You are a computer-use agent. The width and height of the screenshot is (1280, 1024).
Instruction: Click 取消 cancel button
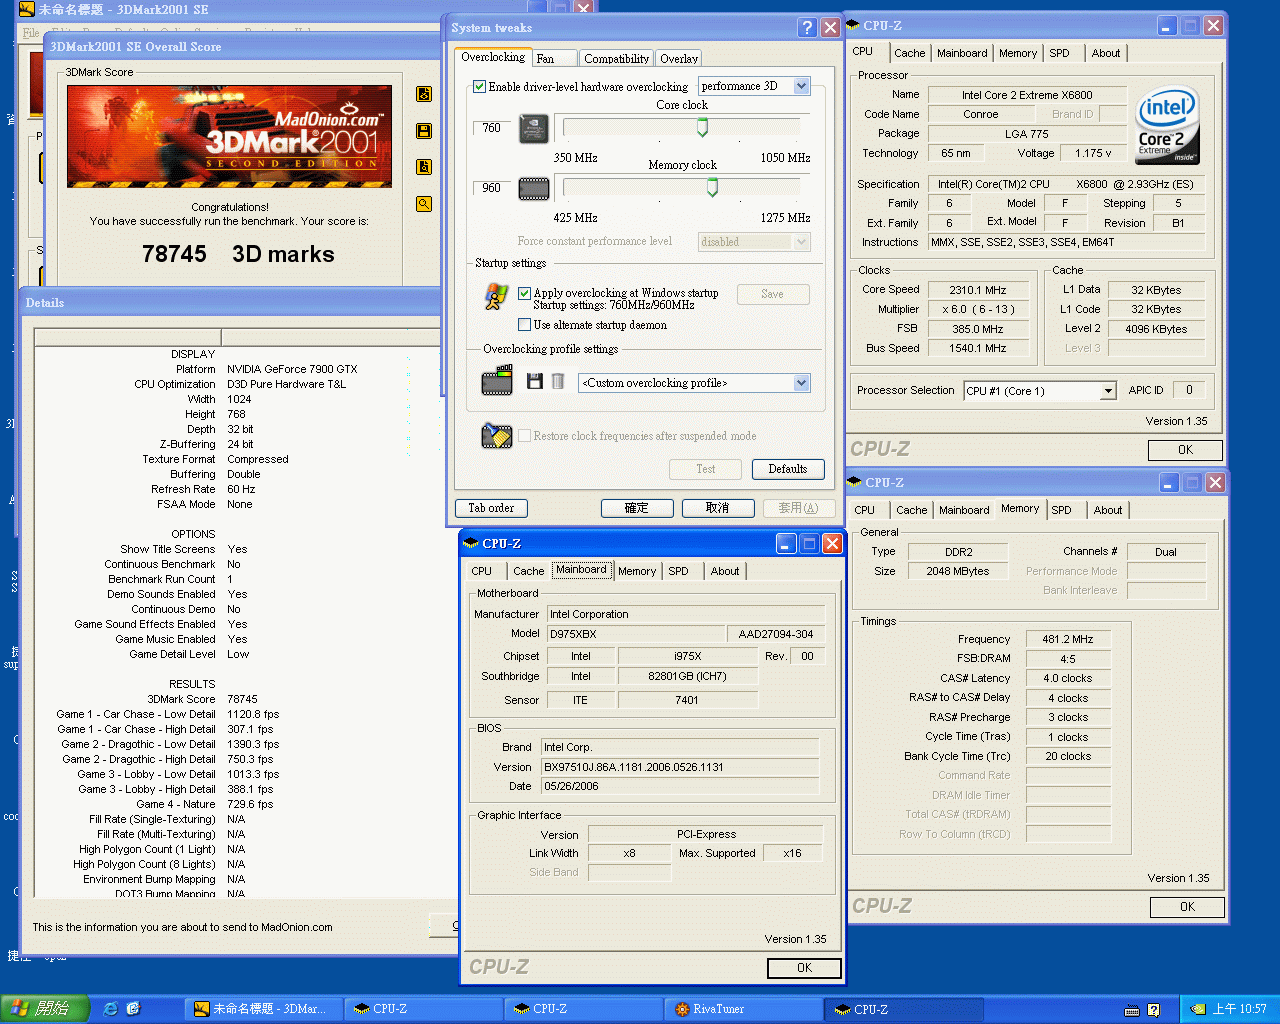tap(718, 508)
